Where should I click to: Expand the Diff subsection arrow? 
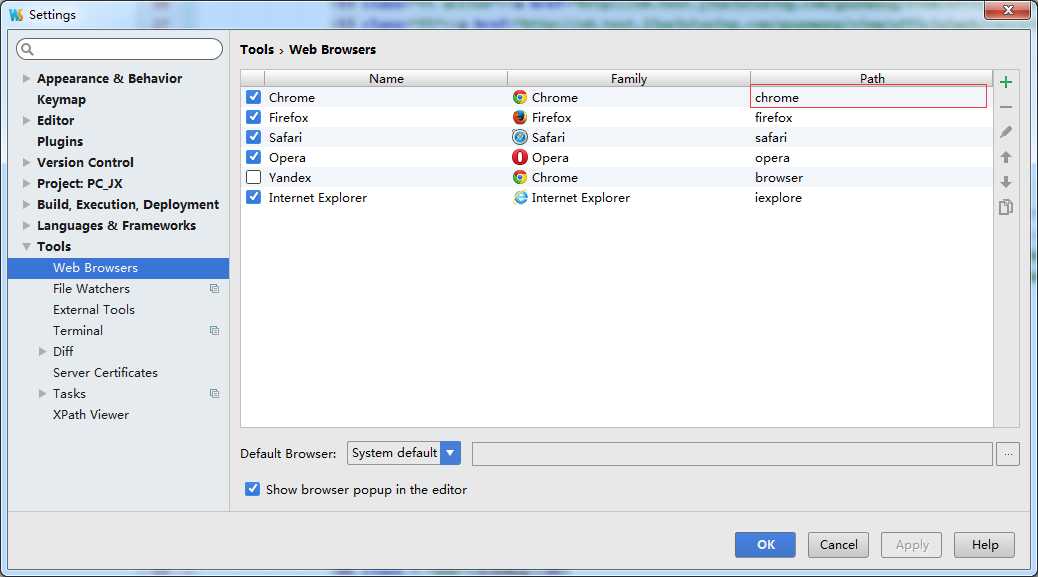click(x=42, y=351)
